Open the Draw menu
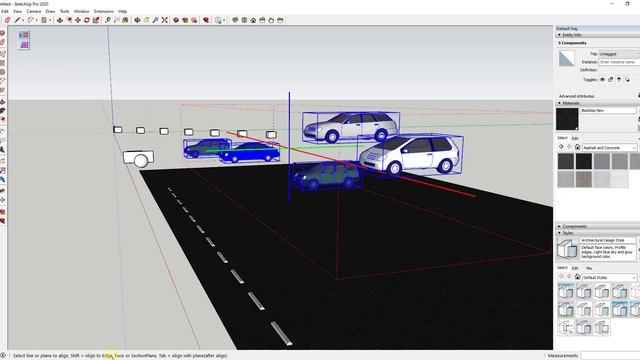This screenshot has height=360, width=640. coord(50,11)
